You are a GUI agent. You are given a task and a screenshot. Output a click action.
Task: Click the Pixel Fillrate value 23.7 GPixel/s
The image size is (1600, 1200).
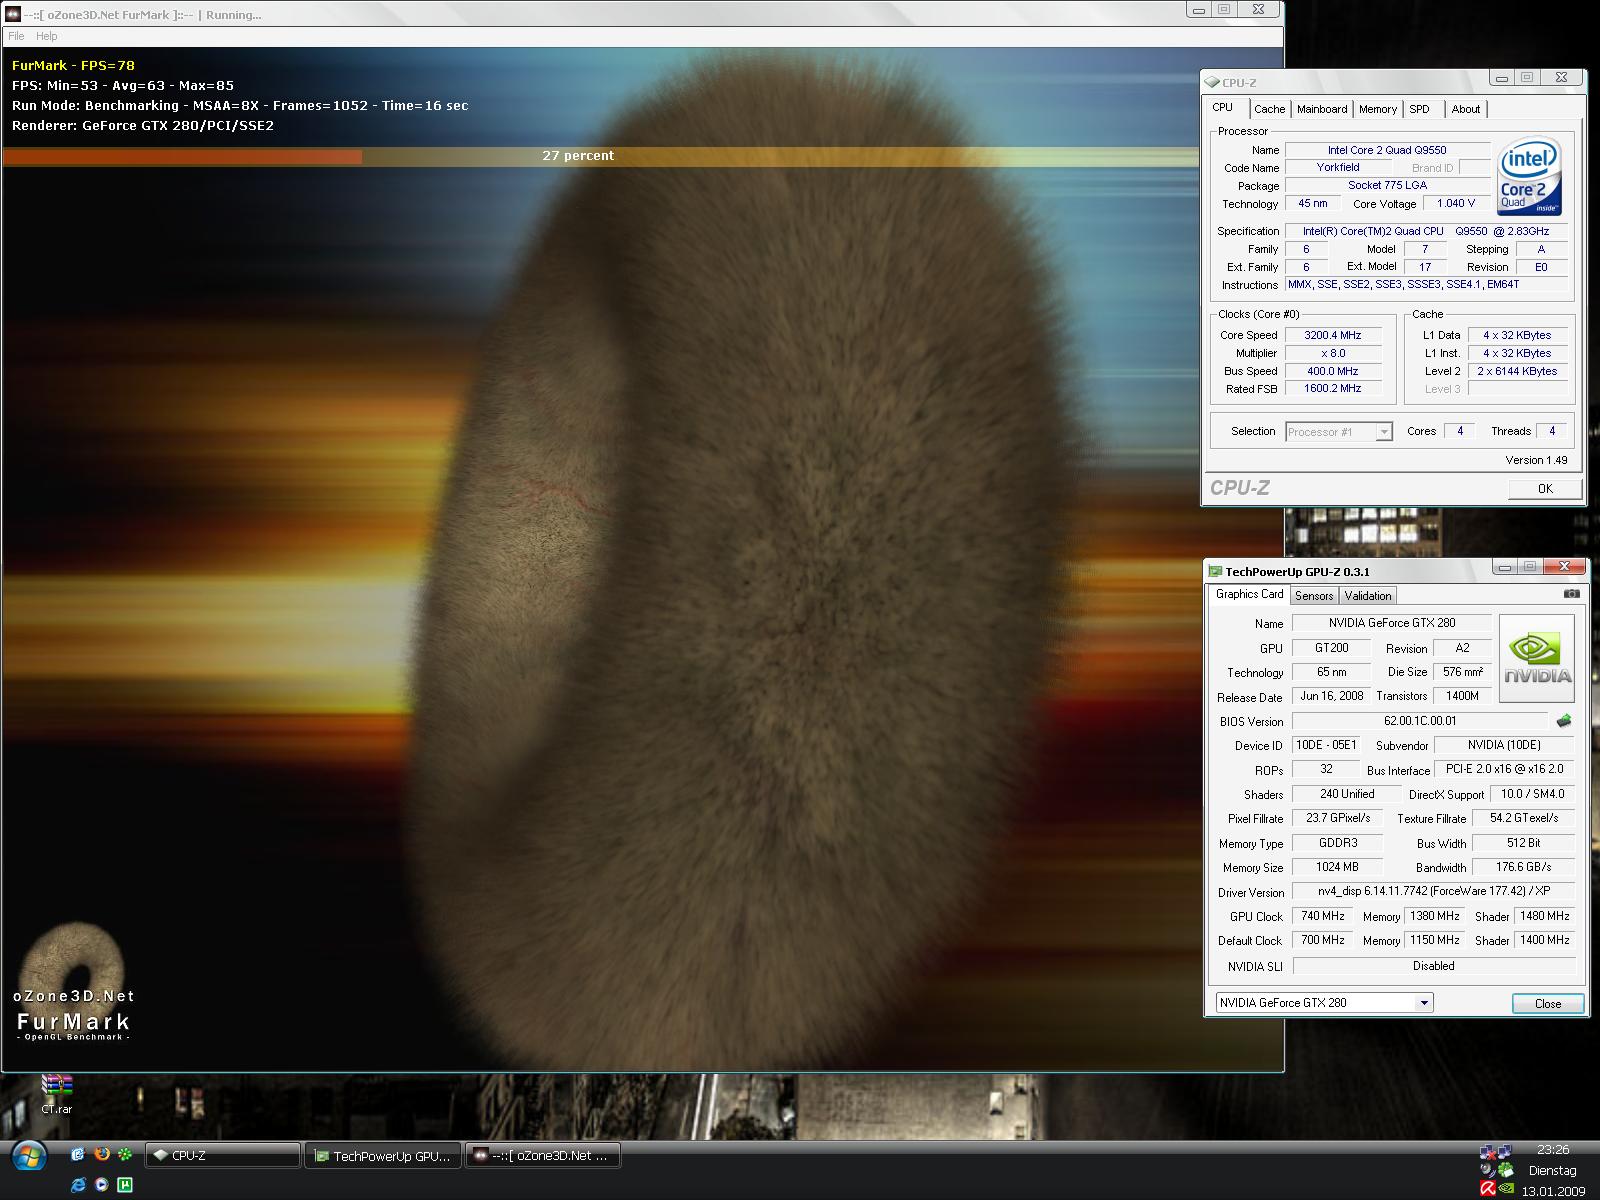click(1338, 818)
